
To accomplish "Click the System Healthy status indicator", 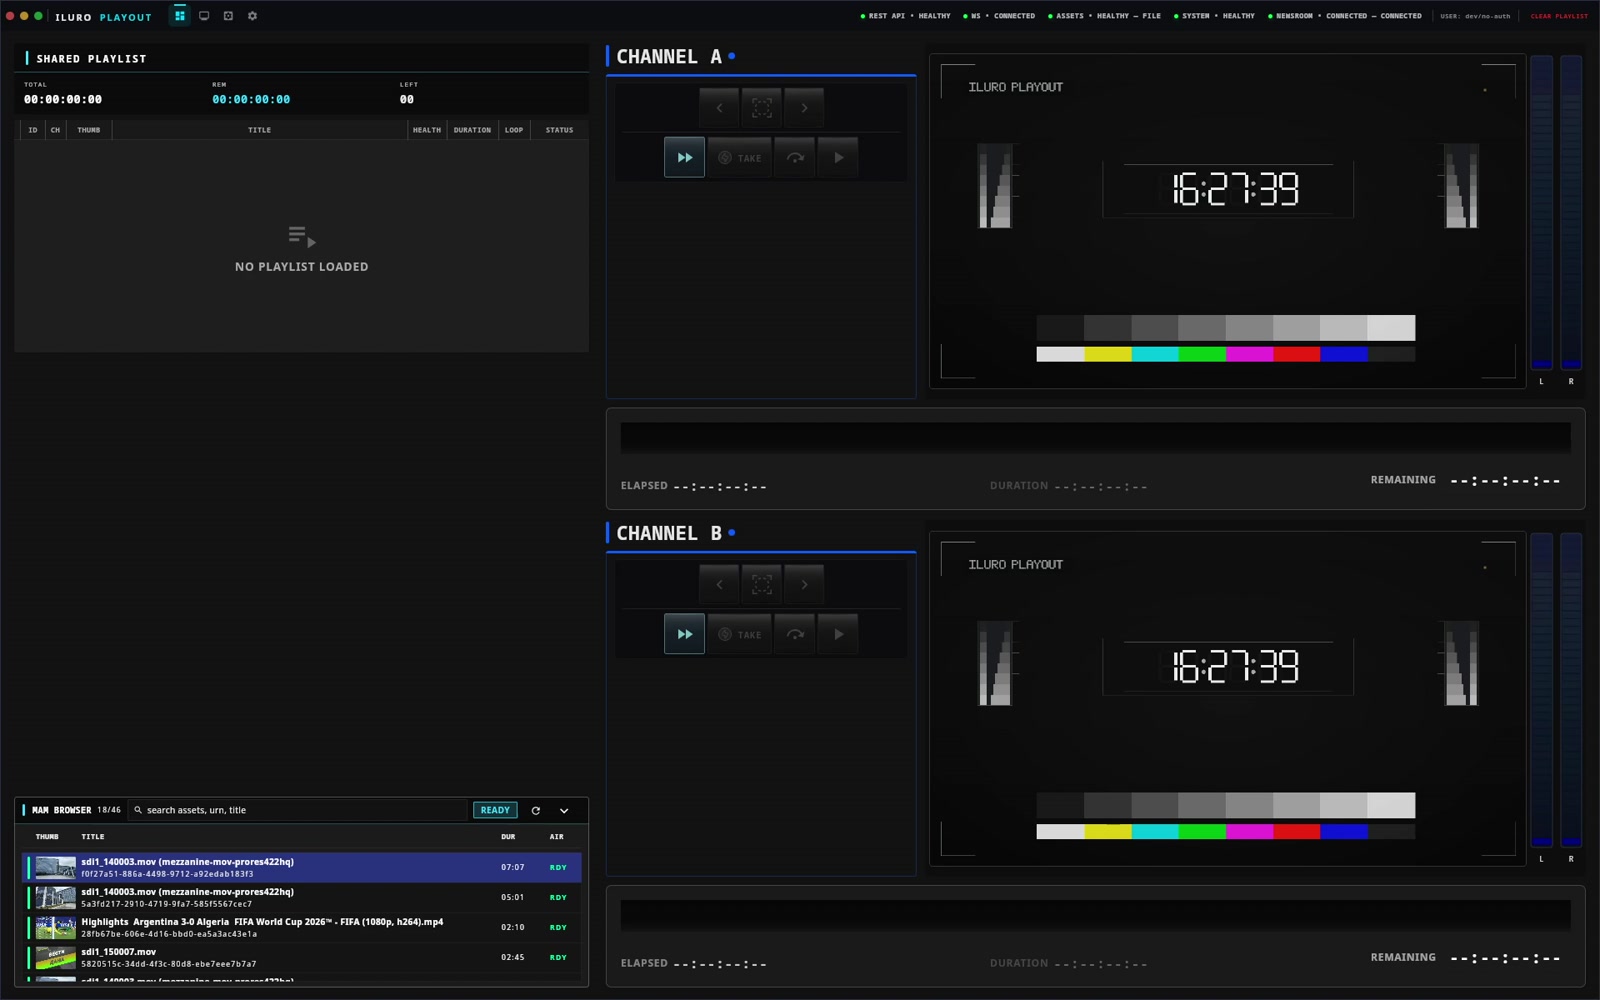I will pos(1214,16).
